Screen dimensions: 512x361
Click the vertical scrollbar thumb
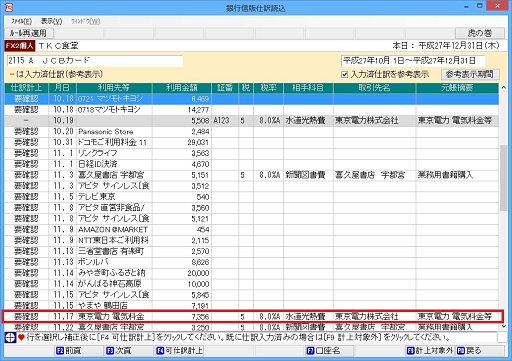(503, 177)
